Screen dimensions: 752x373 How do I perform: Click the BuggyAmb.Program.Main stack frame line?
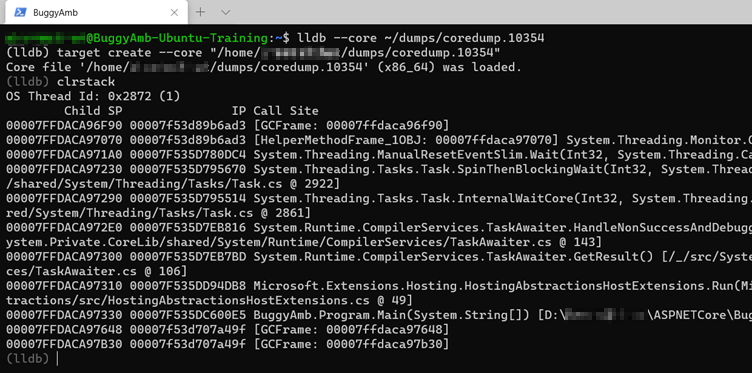[x=379, y=315]
